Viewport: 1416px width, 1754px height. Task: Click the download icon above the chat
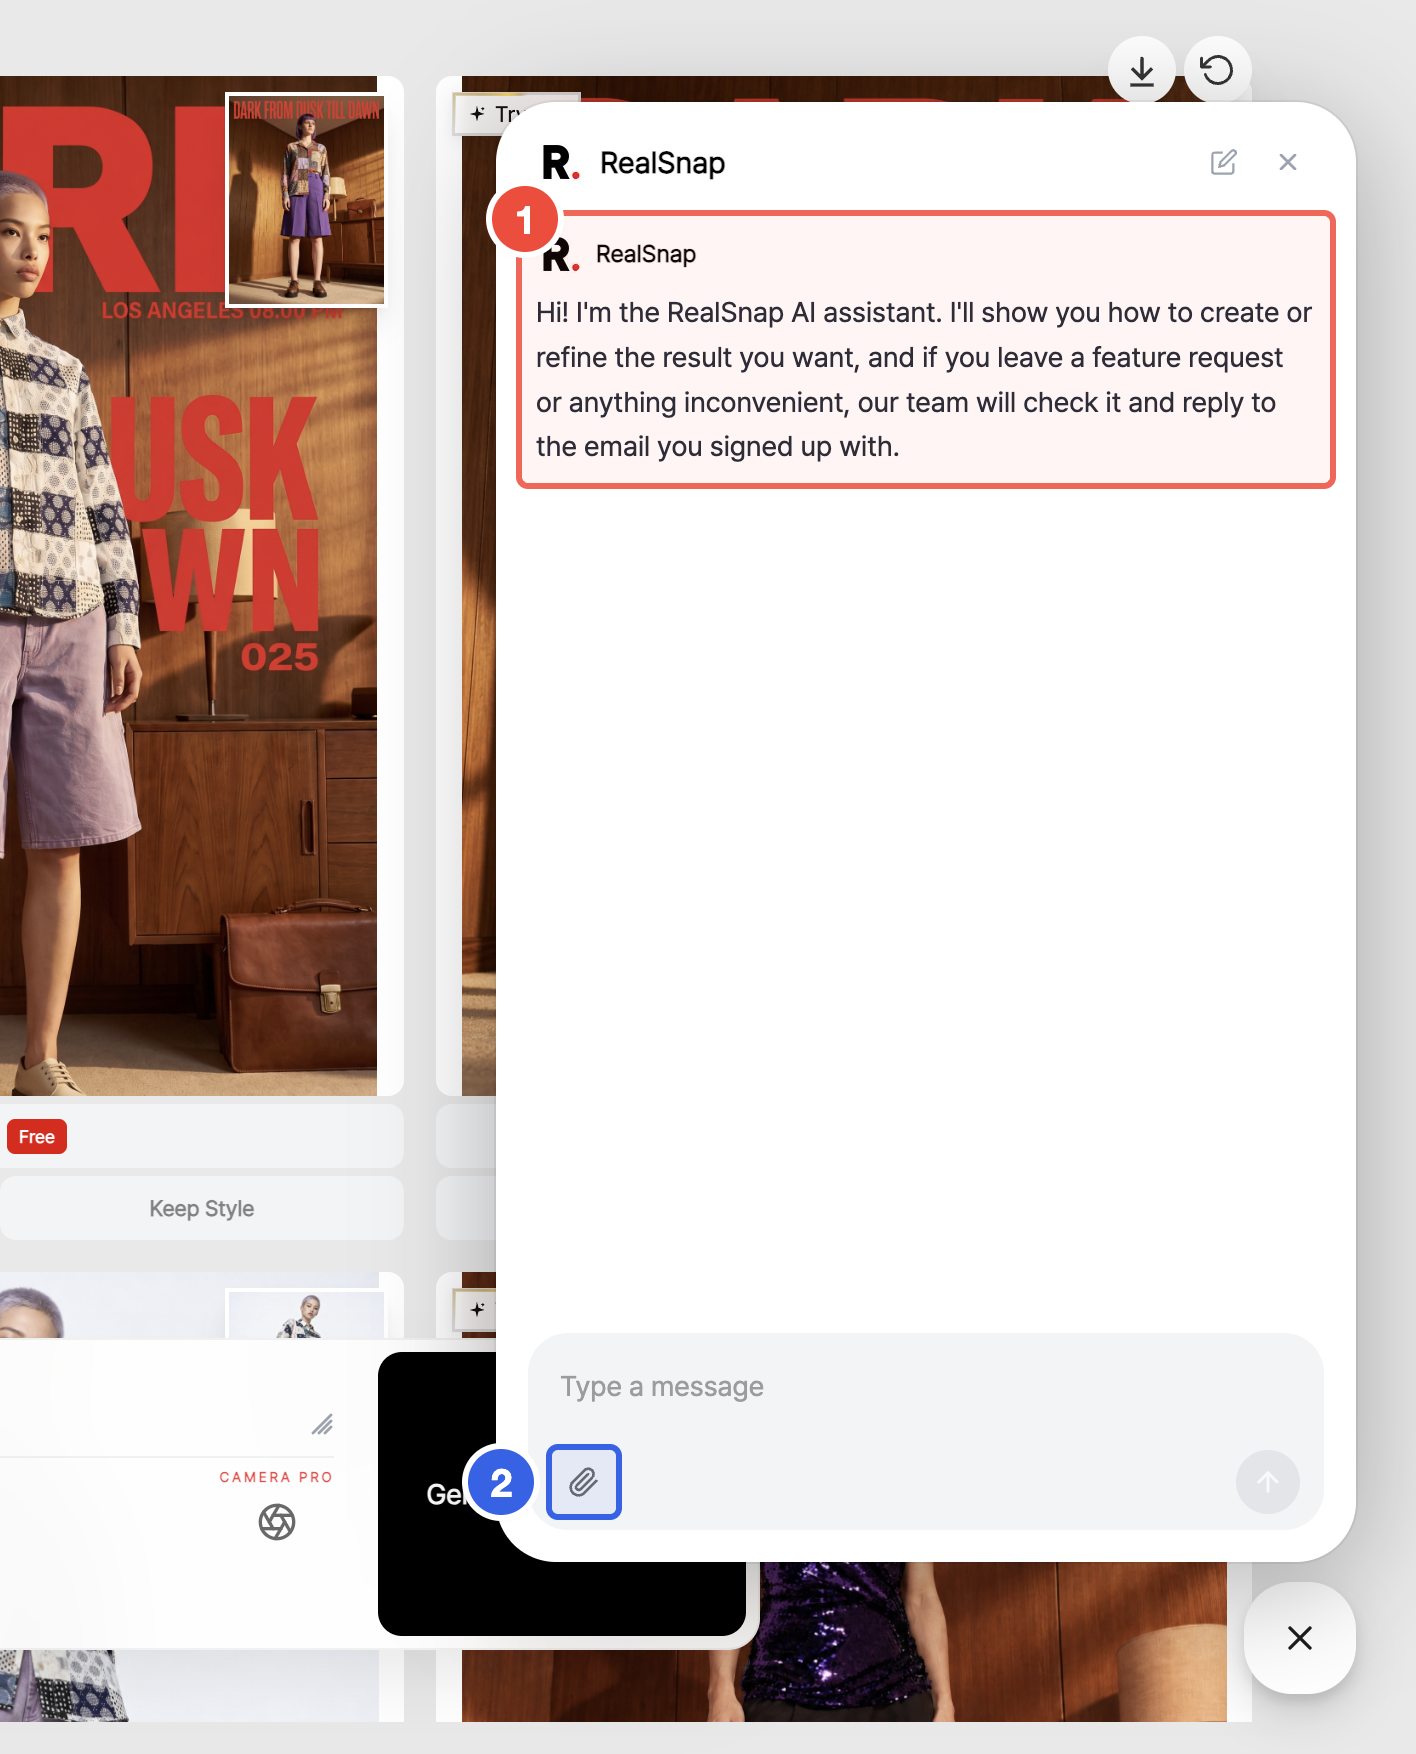point(1141,71)
